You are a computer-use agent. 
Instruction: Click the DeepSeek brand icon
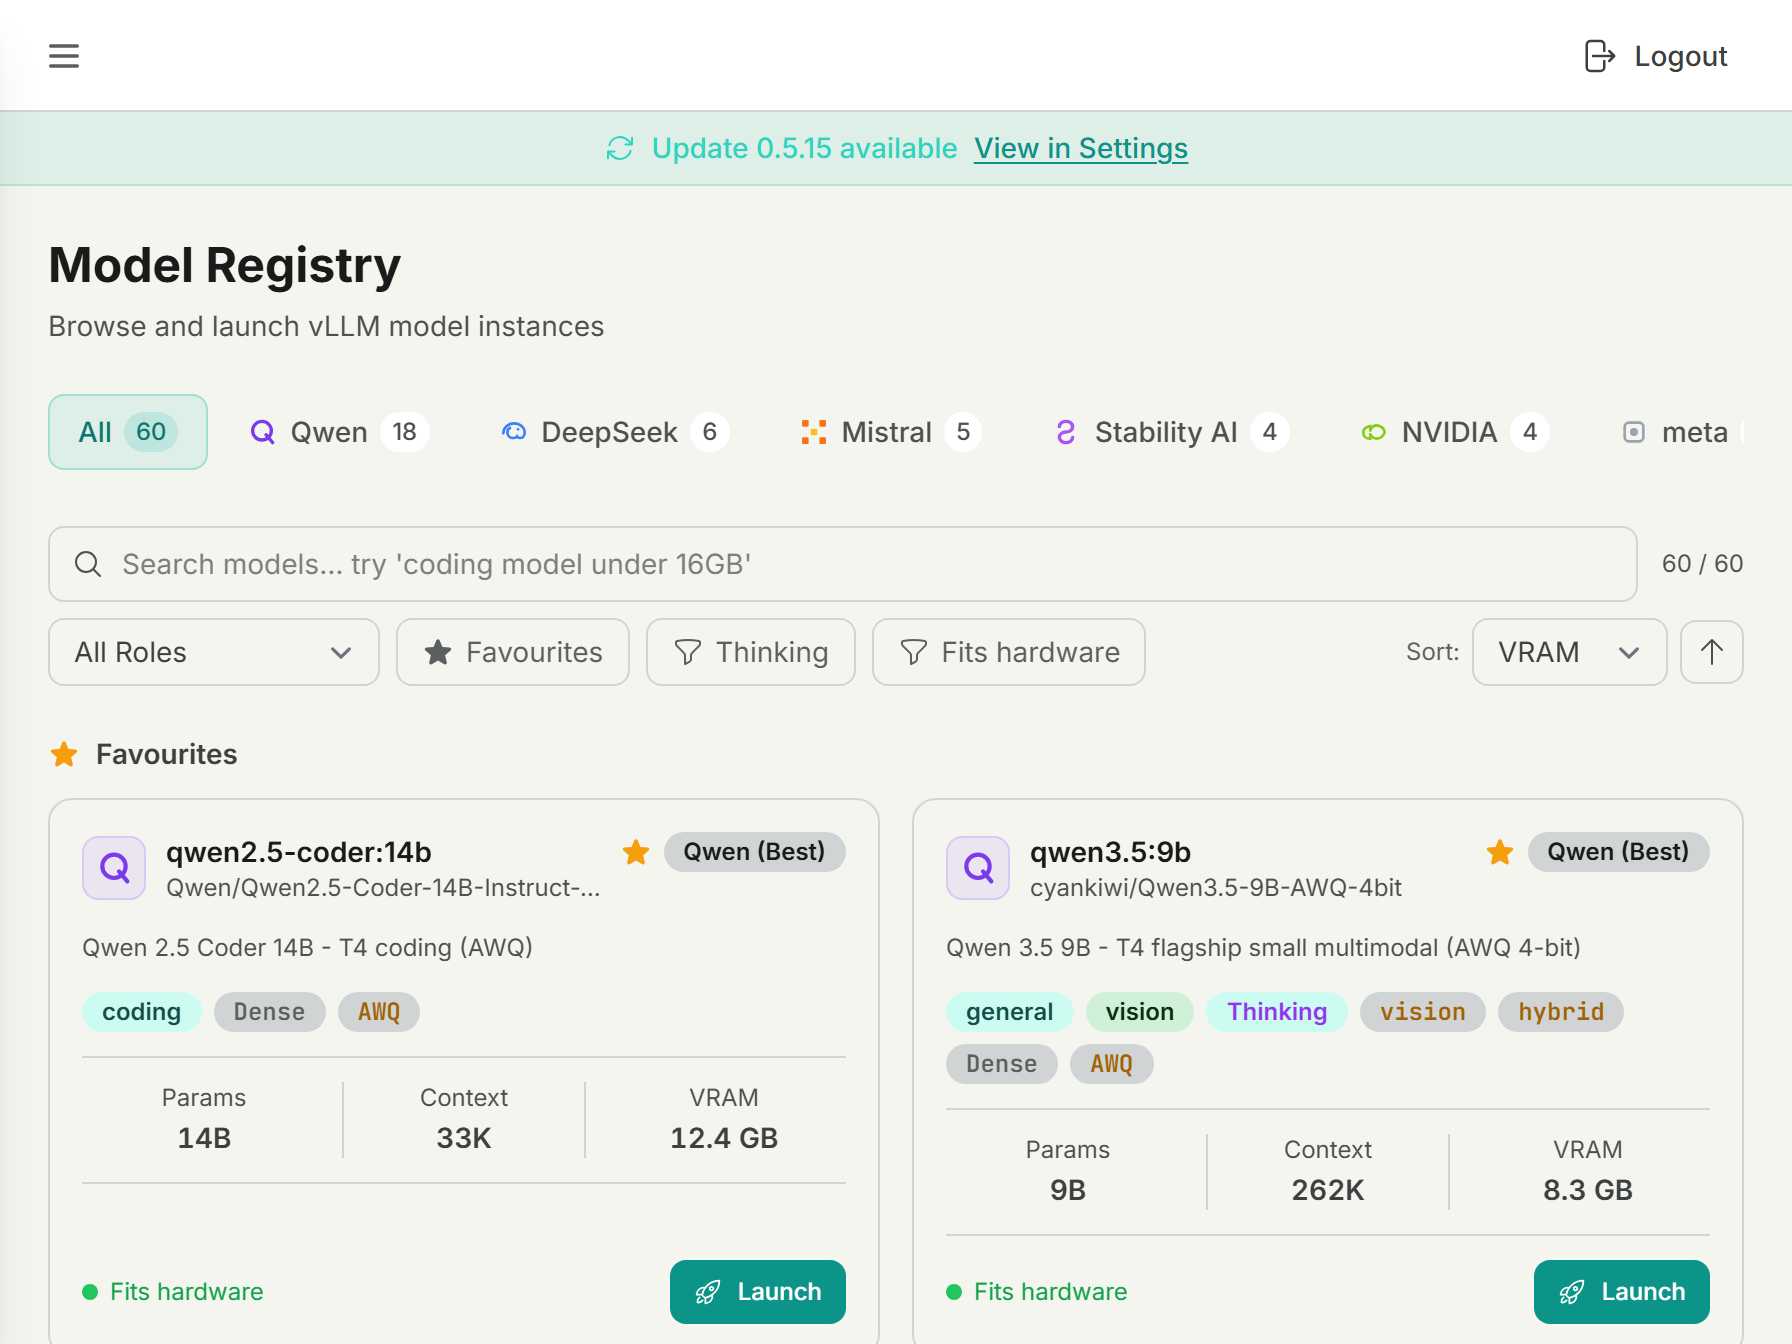[x=514, y=431]
